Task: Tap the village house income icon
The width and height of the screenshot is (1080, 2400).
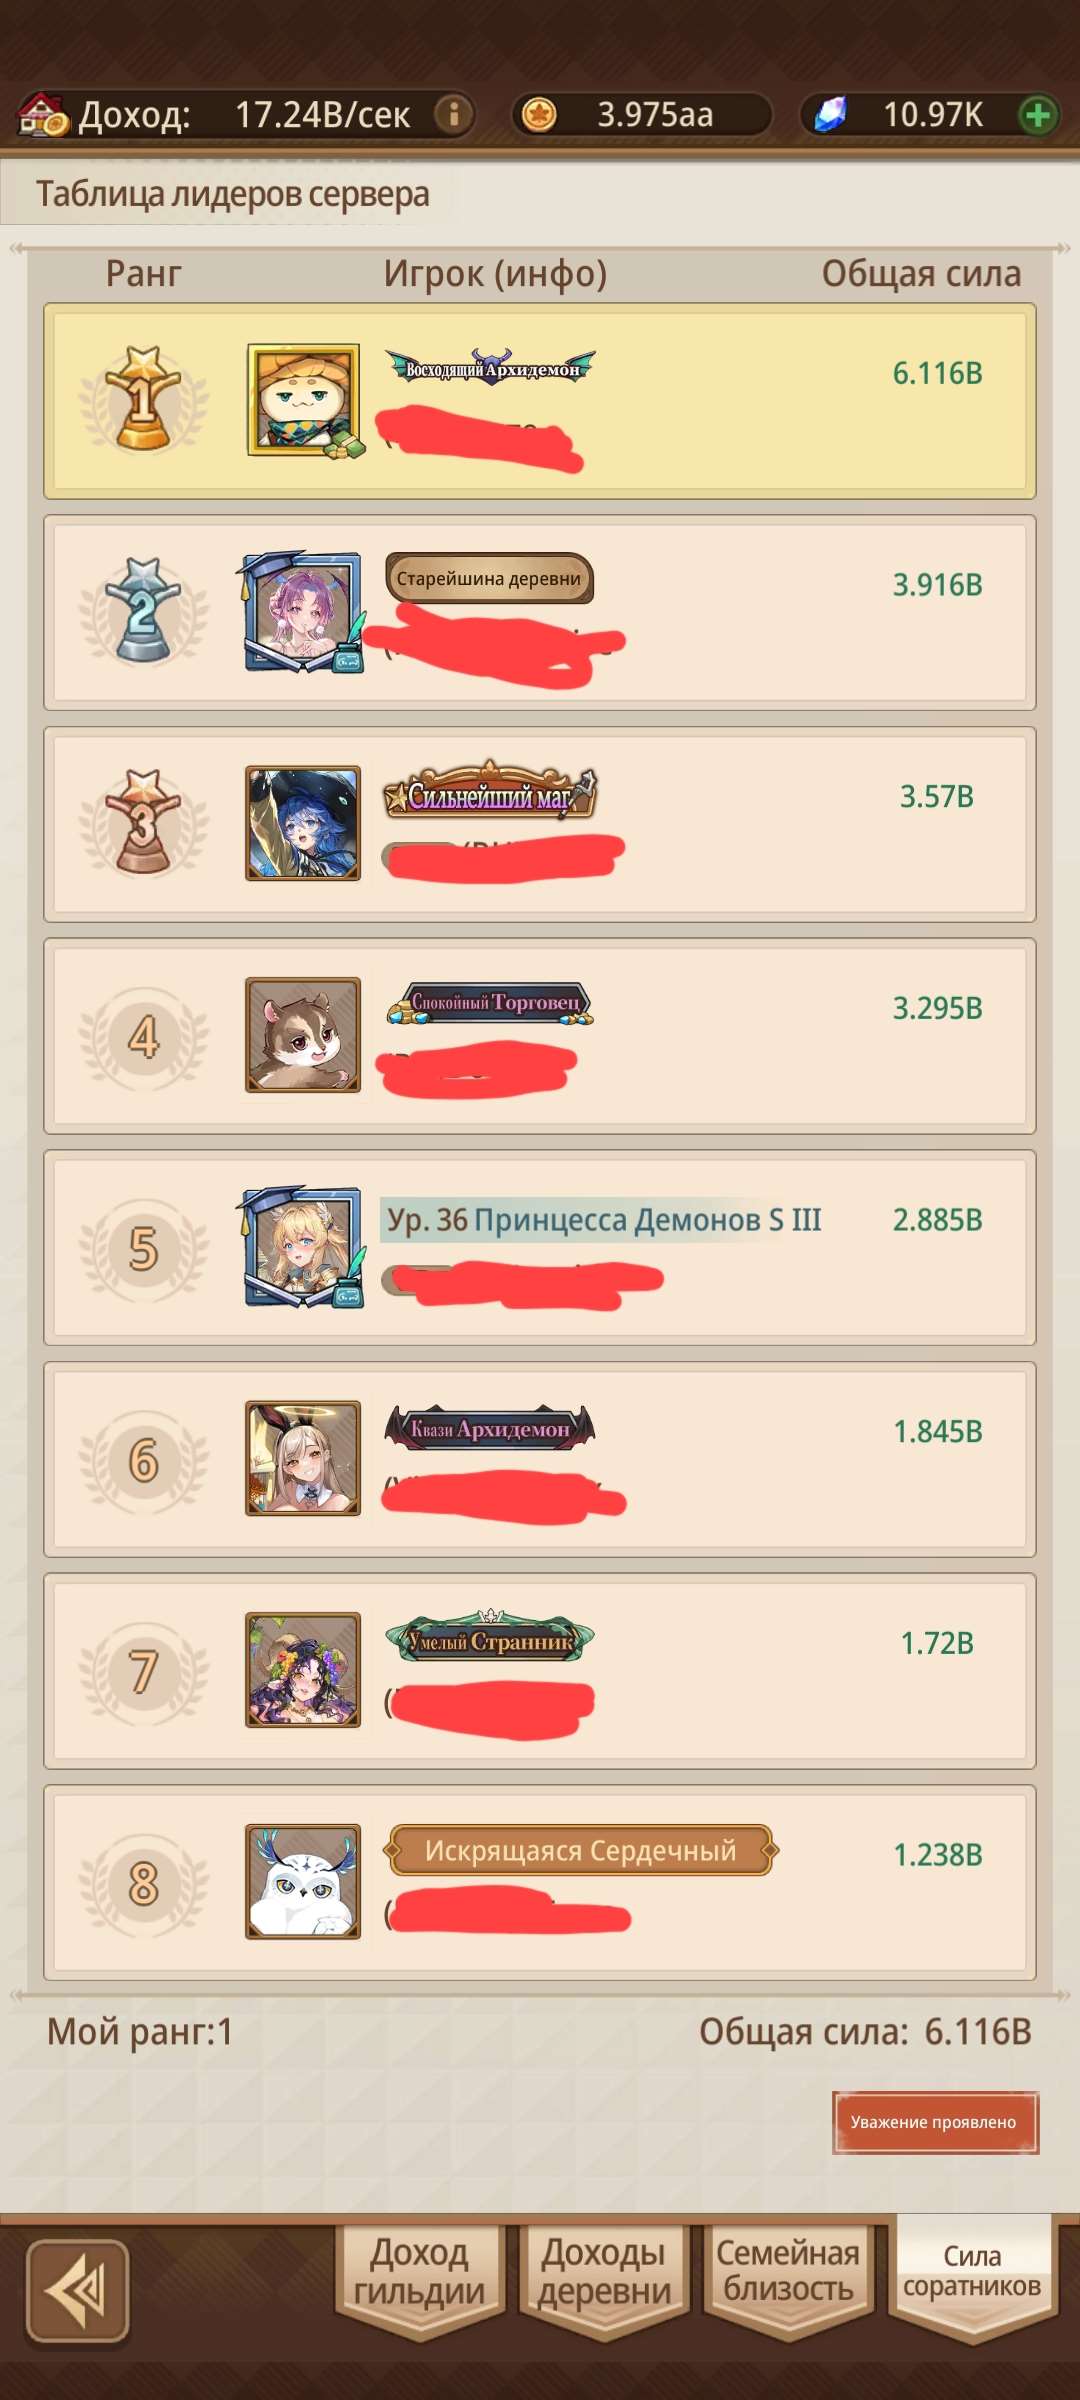Action: click(43, 114)
